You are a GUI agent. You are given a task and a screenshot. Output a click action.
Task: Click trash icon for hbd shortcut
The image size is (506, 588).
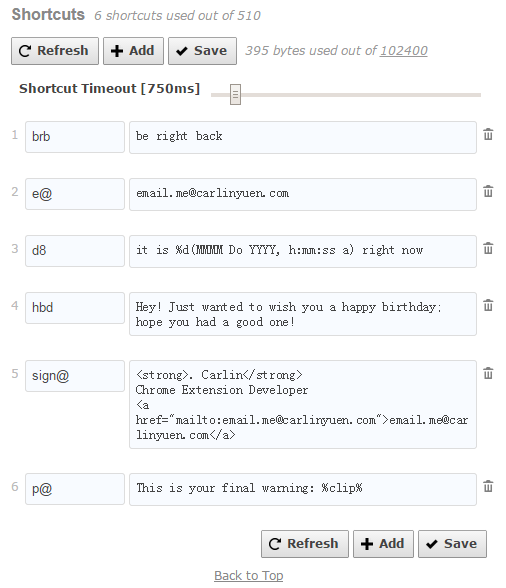pyautogui.click(x=488, y=305)
